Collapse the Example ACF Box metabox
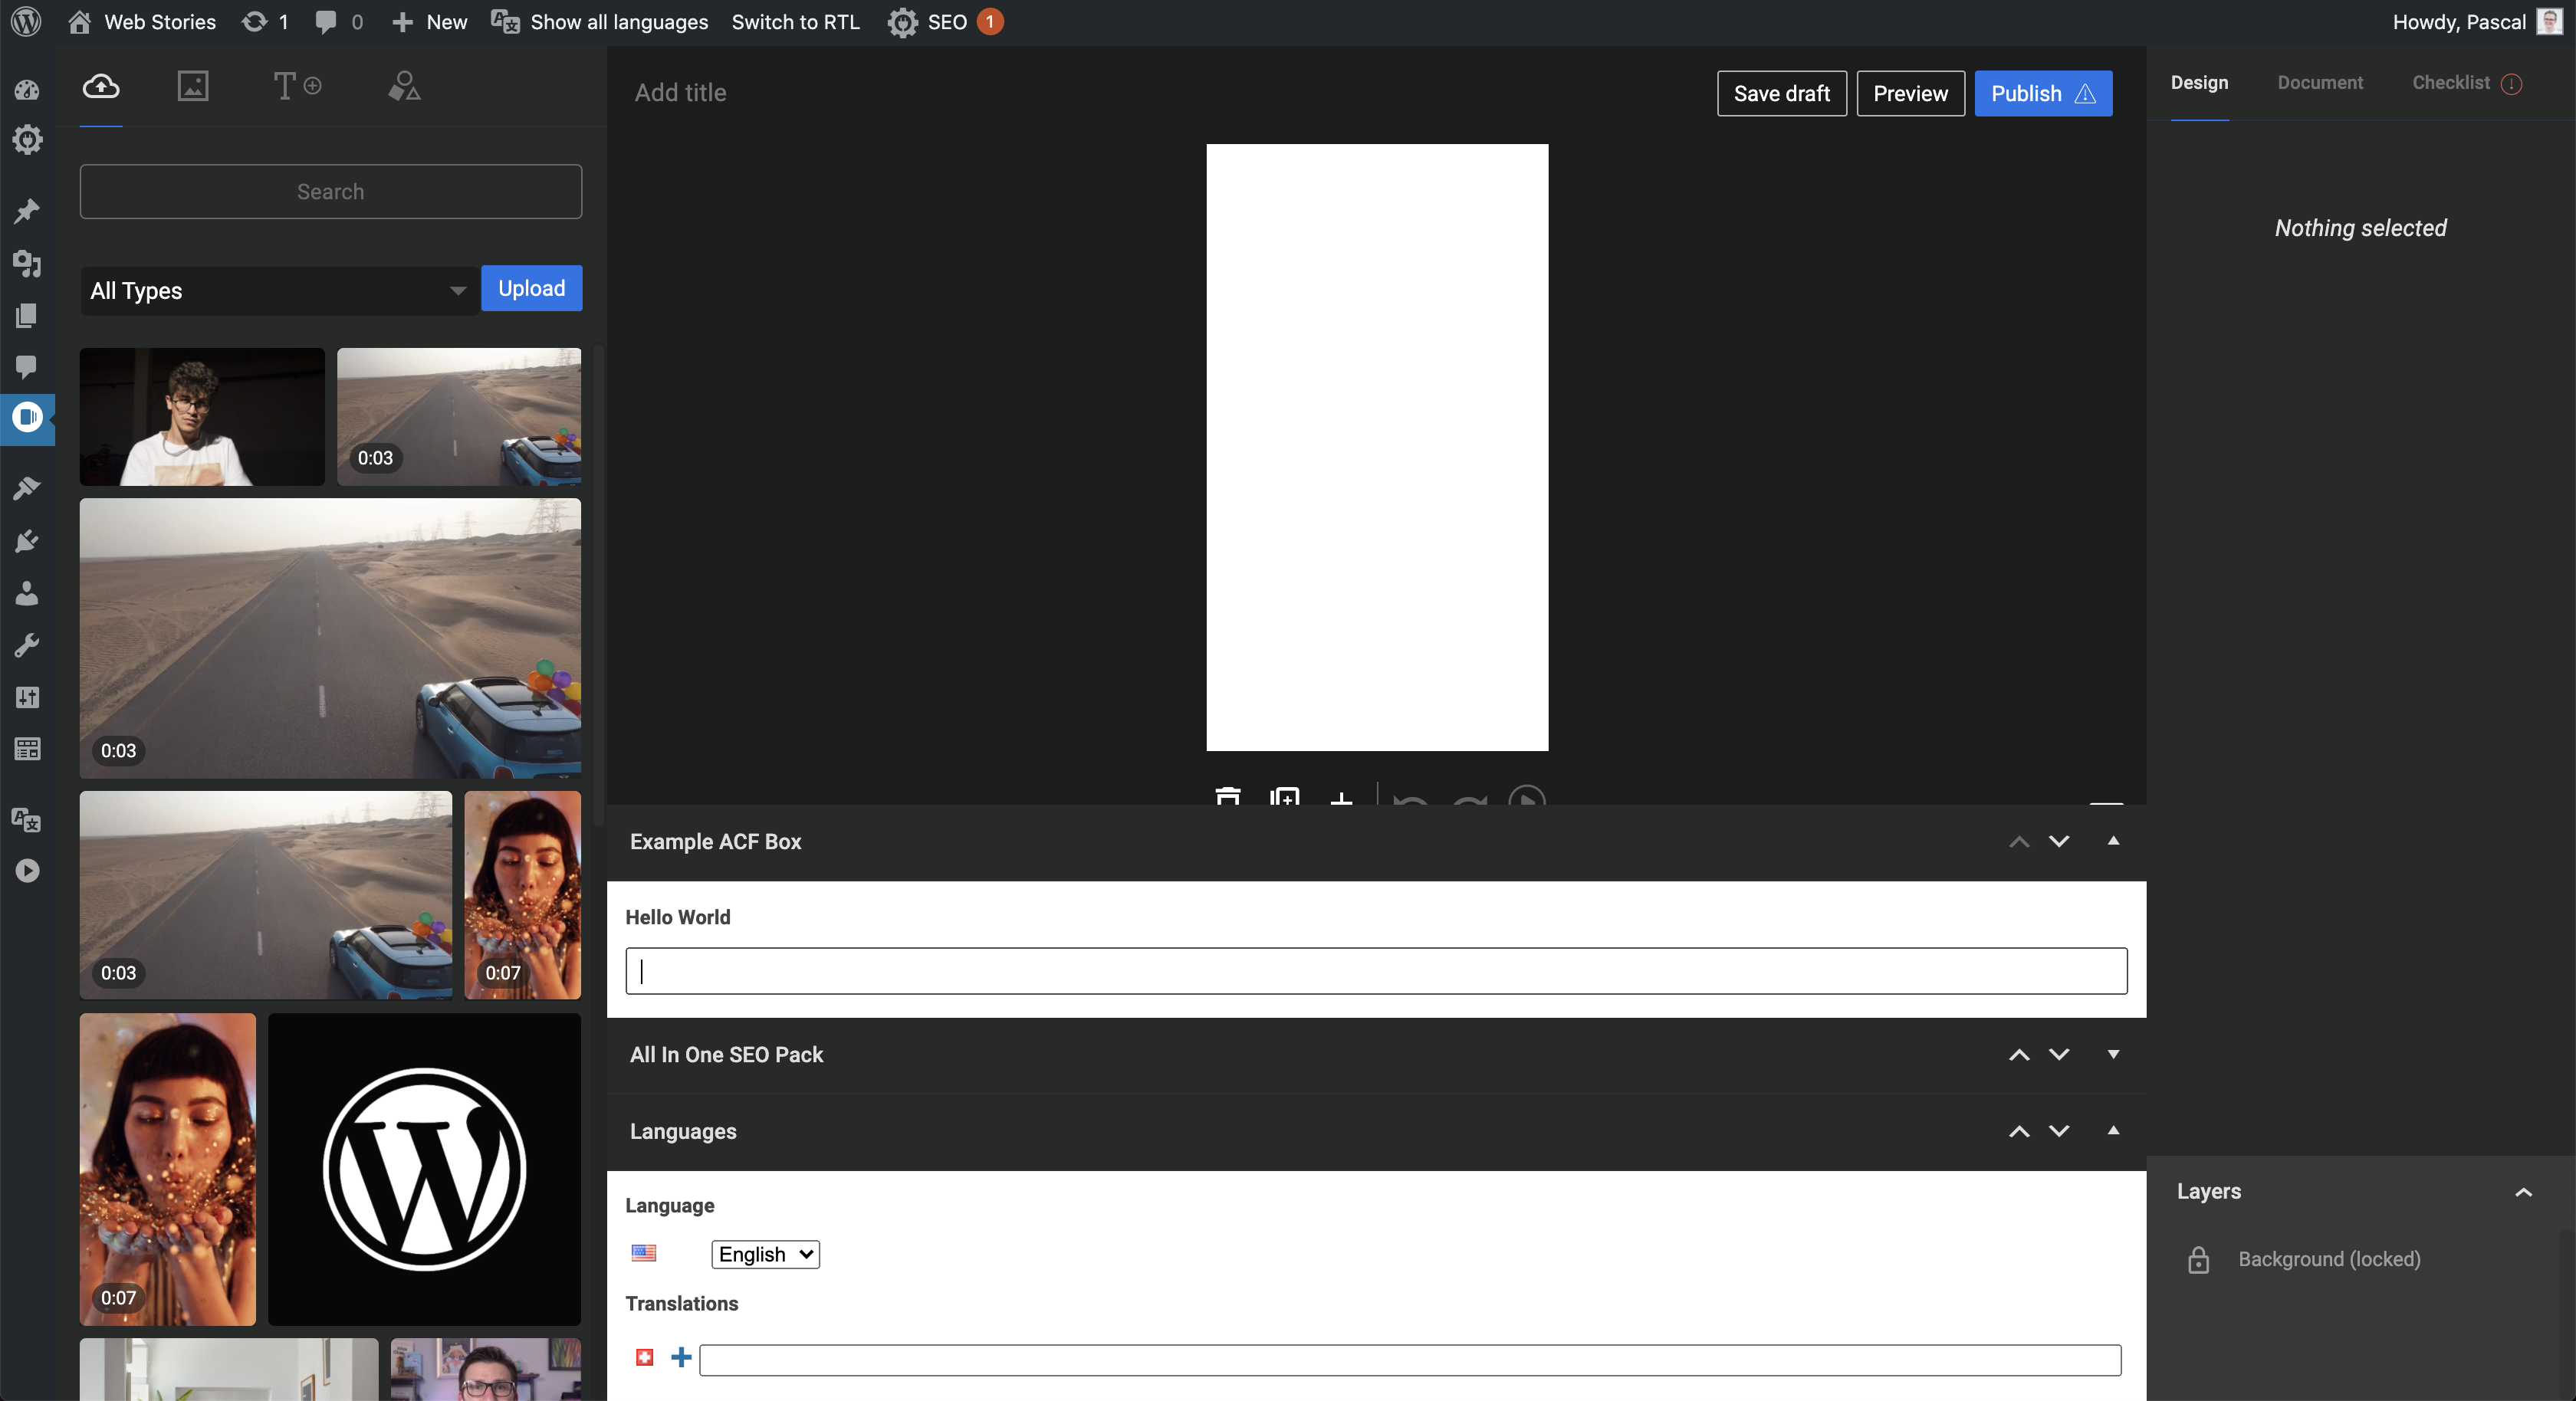The width and height of the screenshot is (2576, 1401). pyautogui.click(x=2112, y=841)
